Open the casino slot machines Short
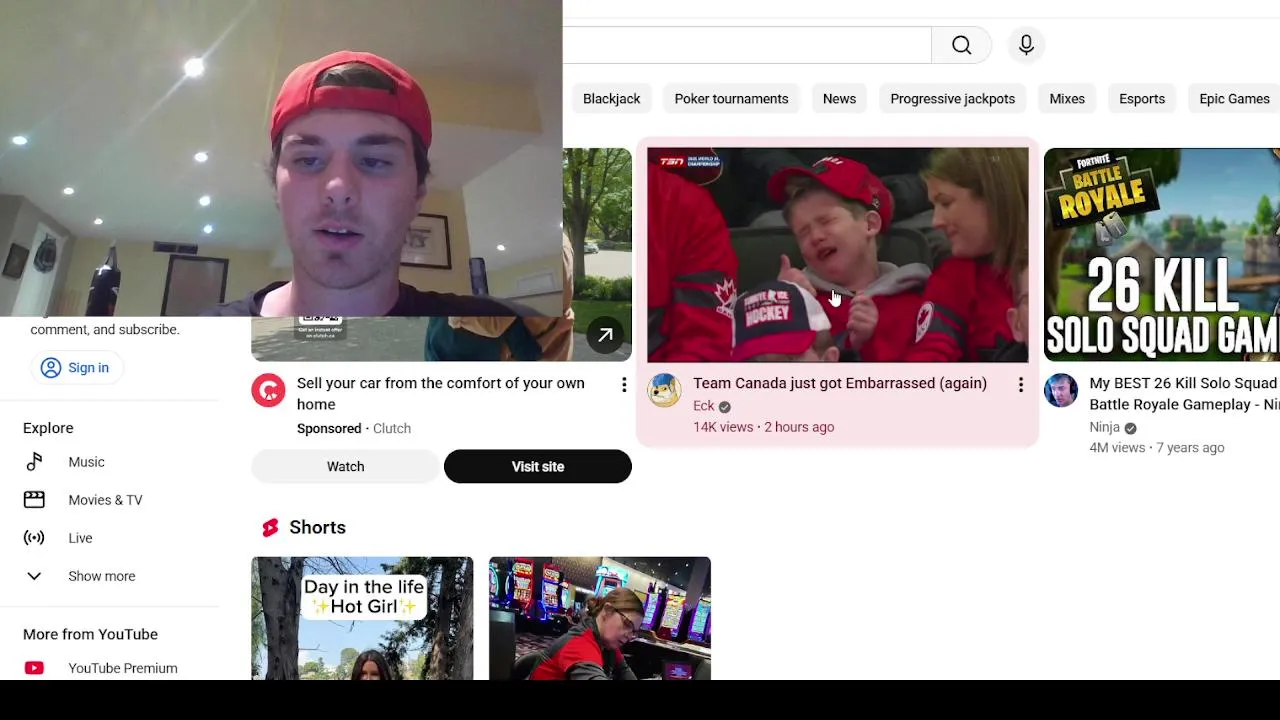This screenshot has height=720, width=1280. (600, 618)
